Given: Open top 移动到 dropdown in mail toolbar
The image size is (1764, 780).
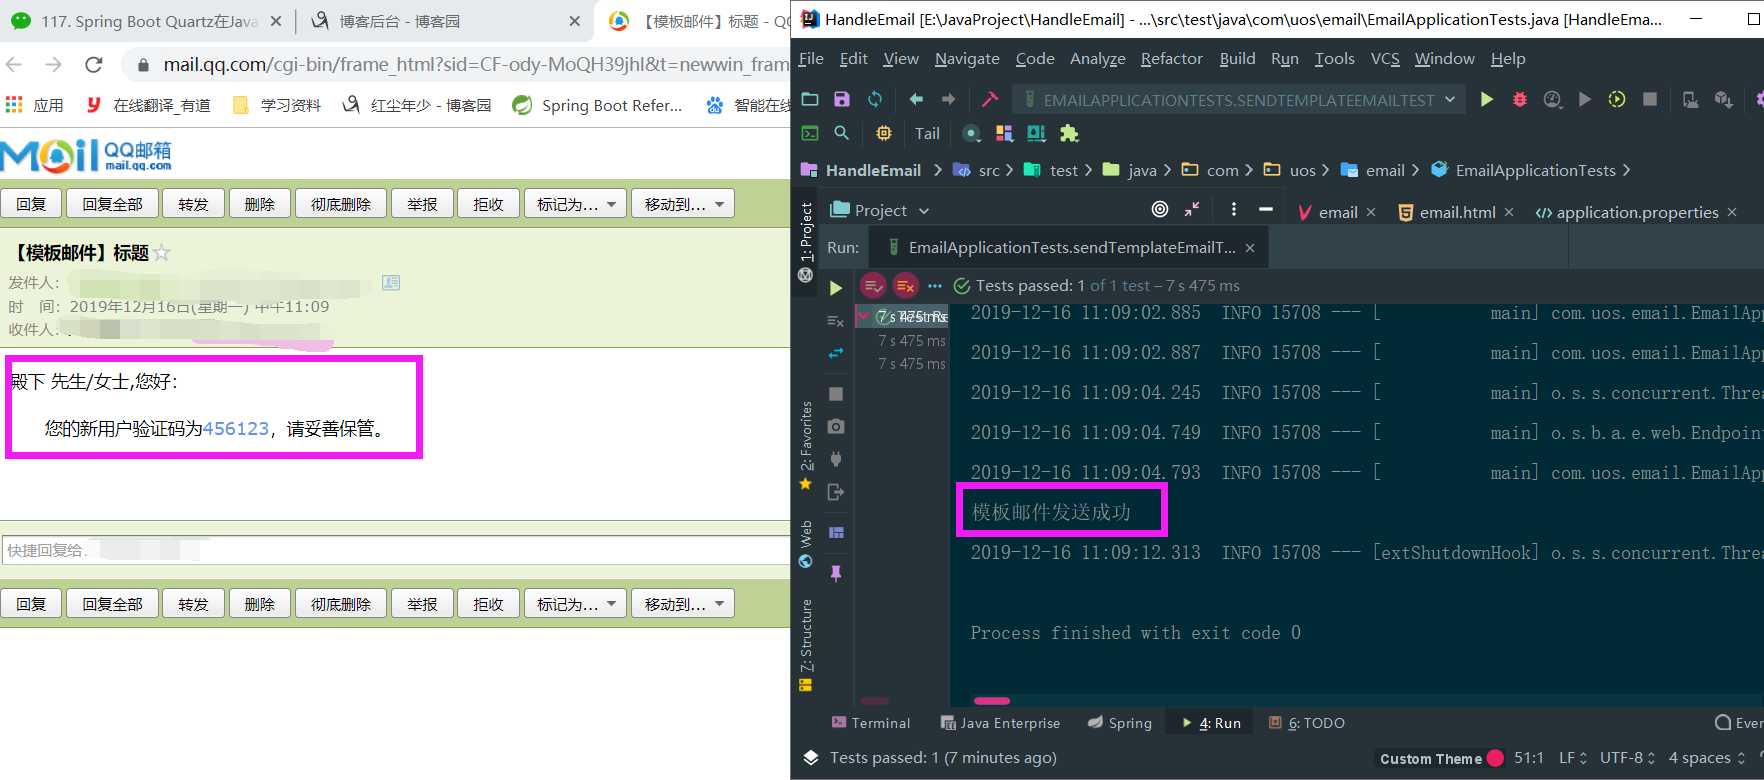Looking at the screenshot, I should [684, 204].
